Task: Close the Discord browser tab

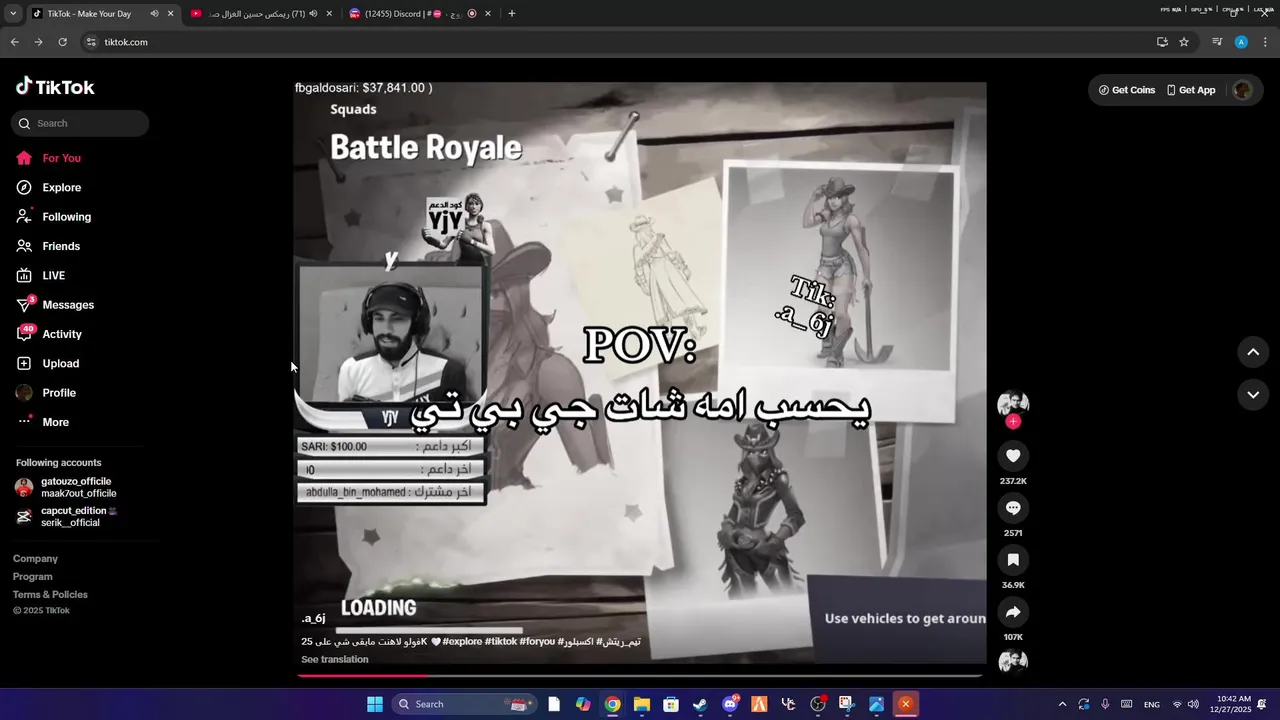Action: pyautogui.click(x=488, y=14)
